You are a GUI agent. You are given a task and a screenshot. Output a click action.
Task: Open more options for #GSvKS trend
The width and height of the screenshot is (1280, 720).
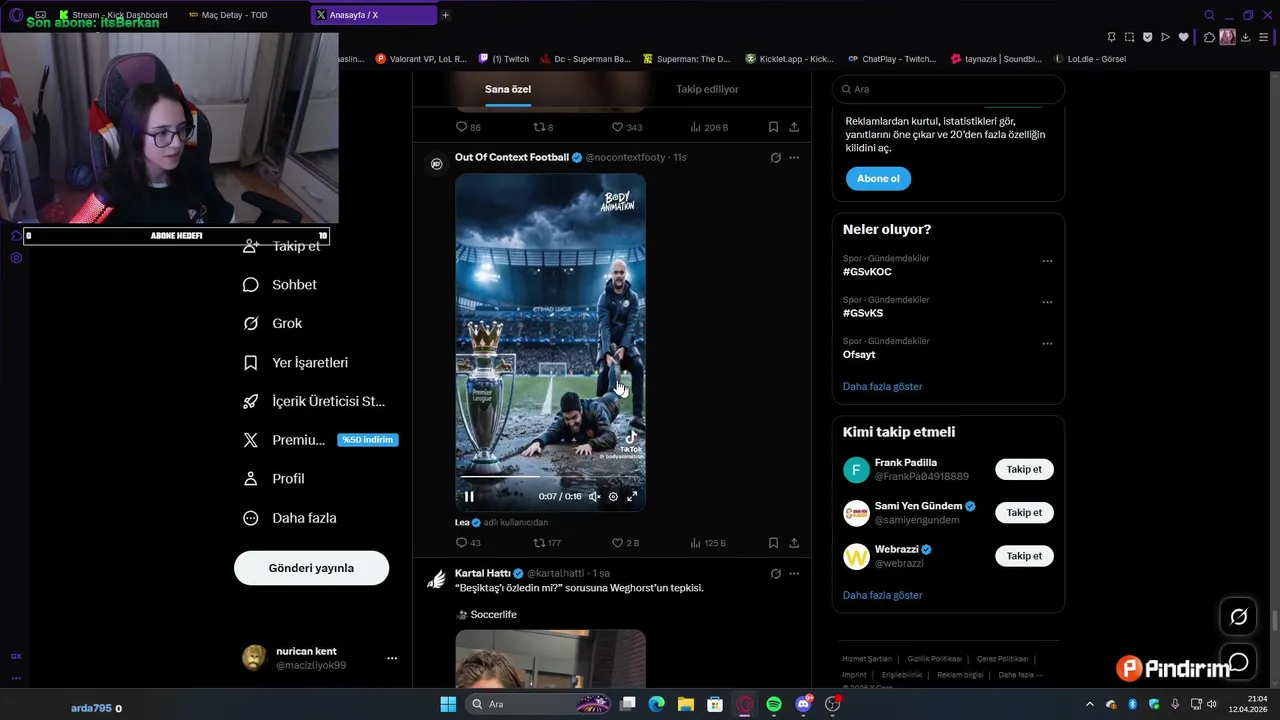[x=1047, y=302]
